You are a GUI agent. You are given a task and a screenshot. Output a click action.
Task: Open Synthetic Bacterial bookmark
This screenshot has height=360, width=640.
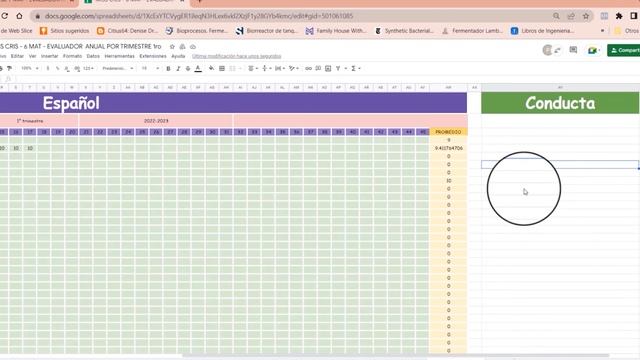pos(404,31)
